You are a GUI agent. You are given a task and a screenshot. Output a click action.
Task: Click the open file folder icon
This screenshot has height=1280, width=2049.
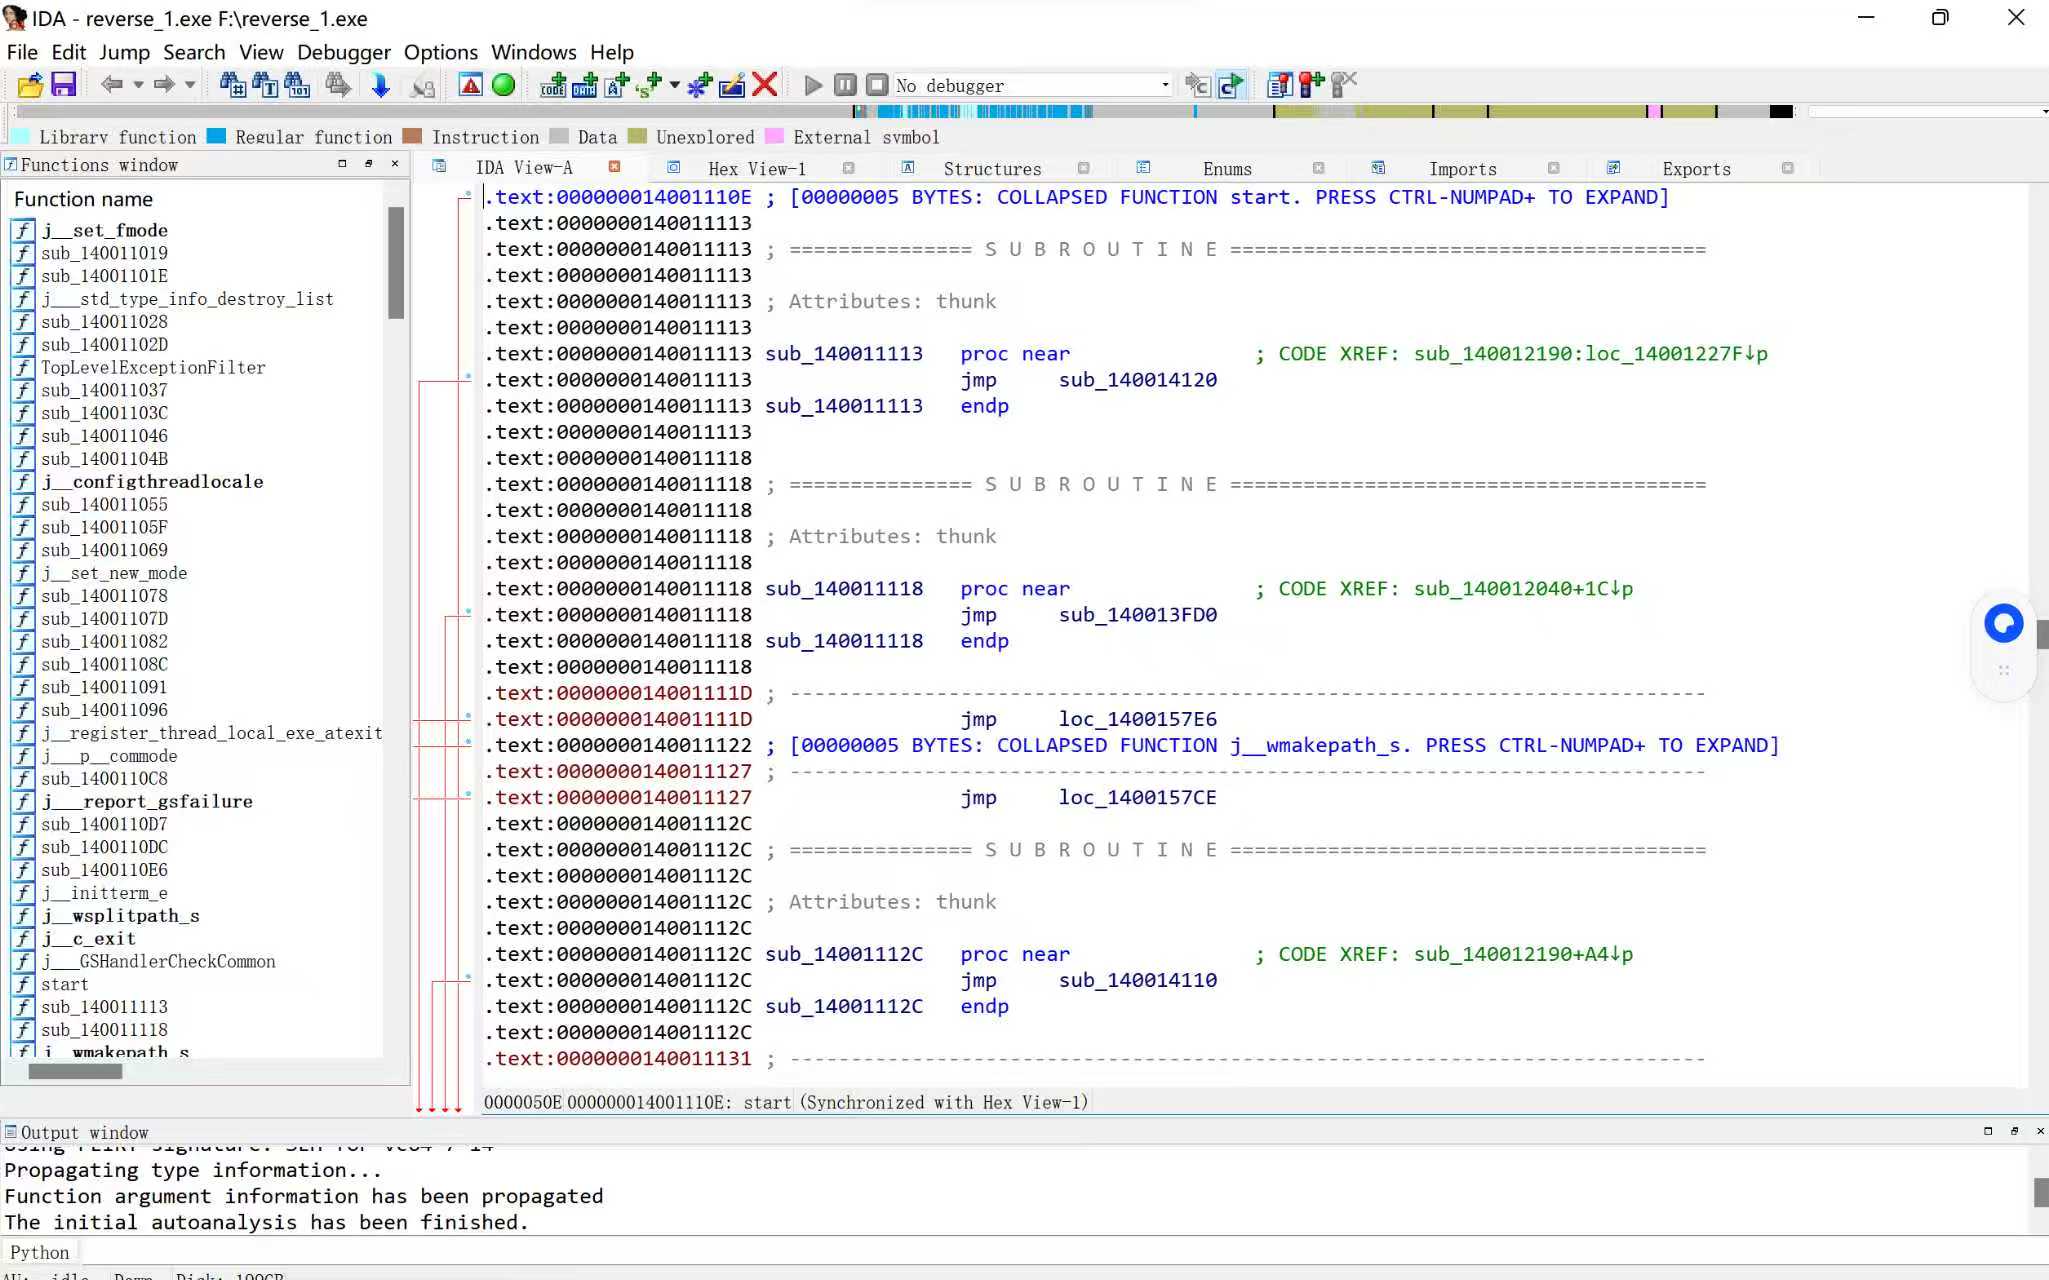click(30, 85)
